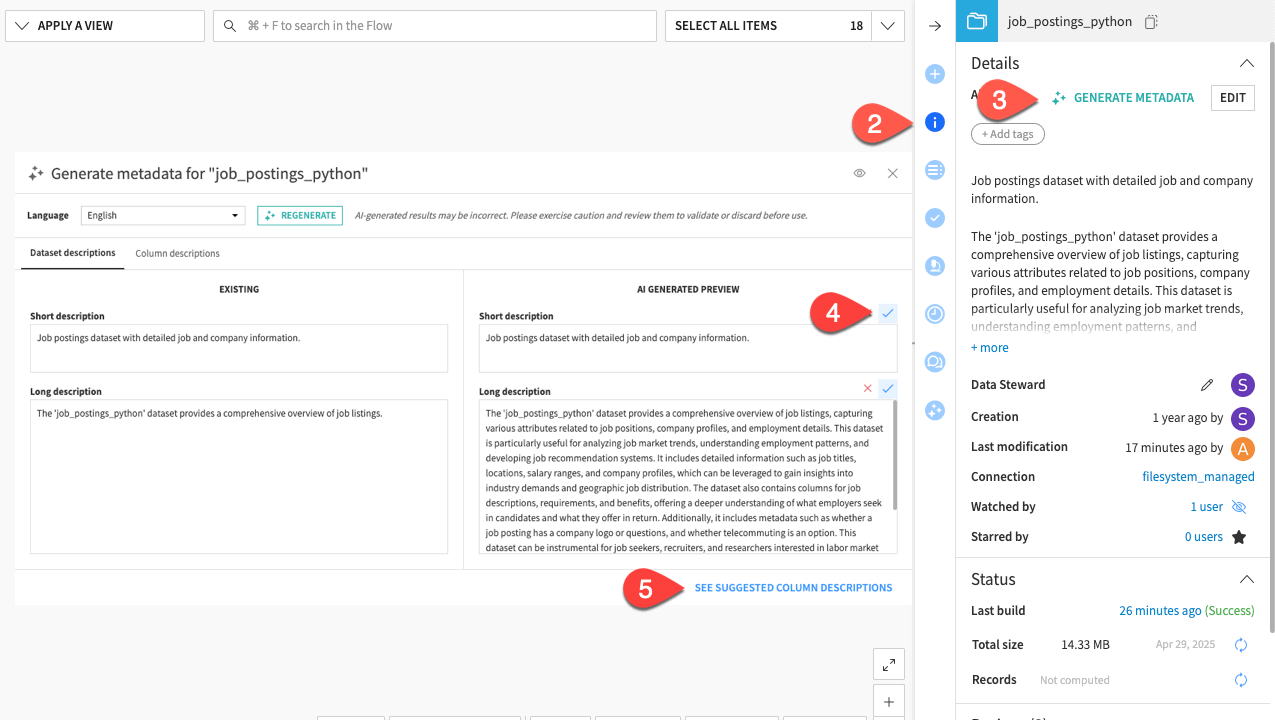This screenshot has width=1275, height=720.
Task: Toggle preview with the eye icon in dialog header
Action: coord(859,173)
